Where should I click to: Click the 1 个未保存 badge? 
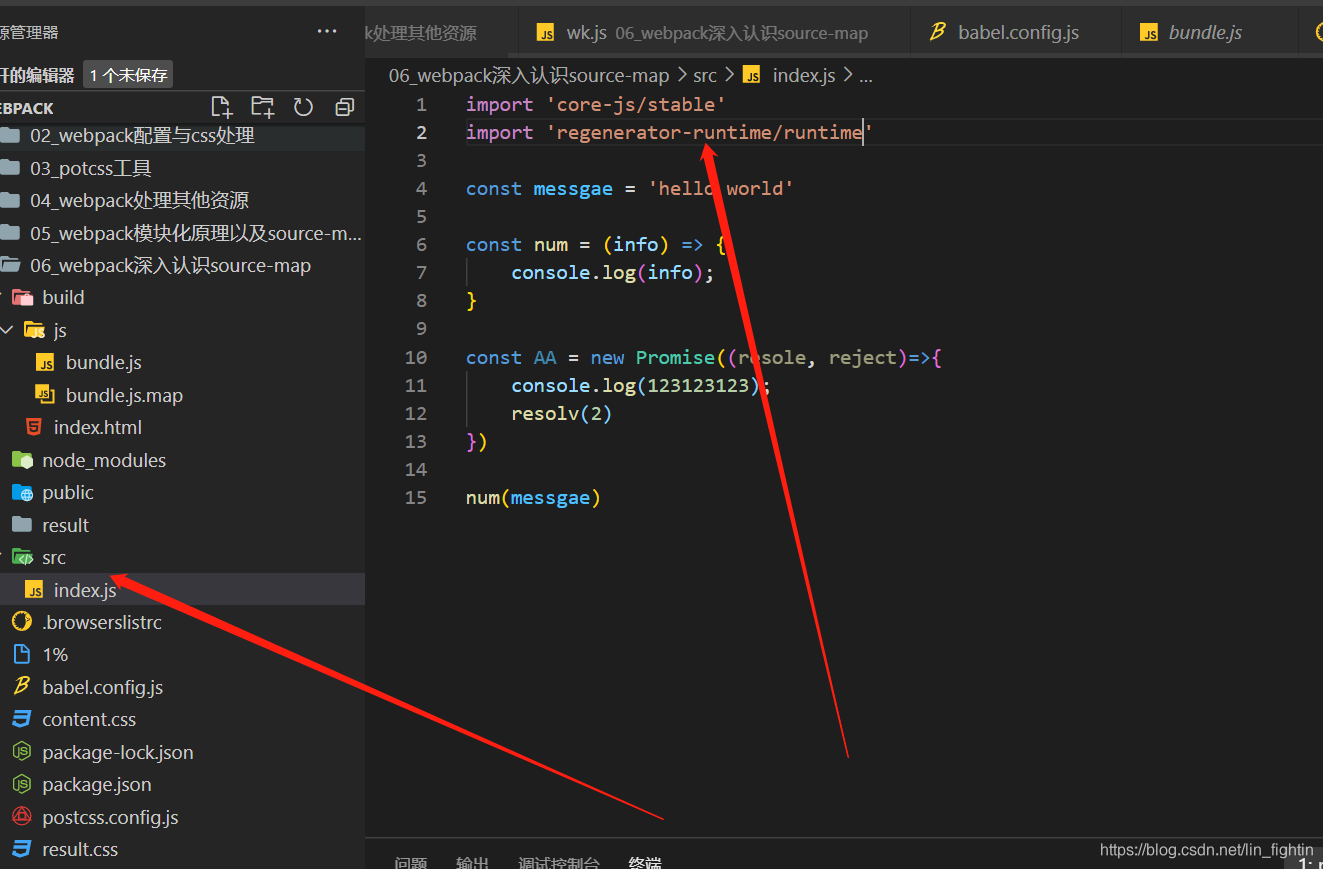tap(129, 75)
